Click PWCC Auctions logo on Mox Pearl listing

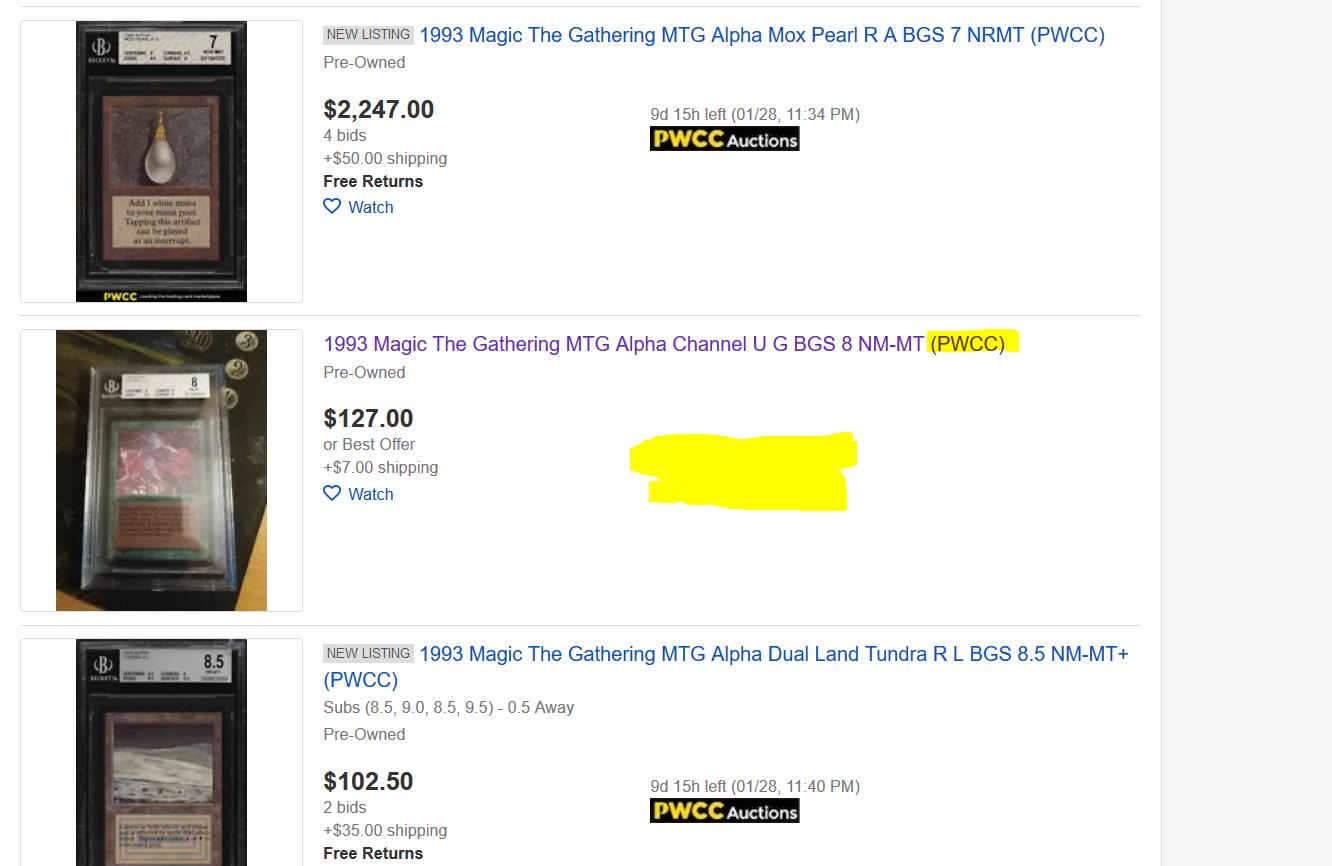tap(724, 139)
